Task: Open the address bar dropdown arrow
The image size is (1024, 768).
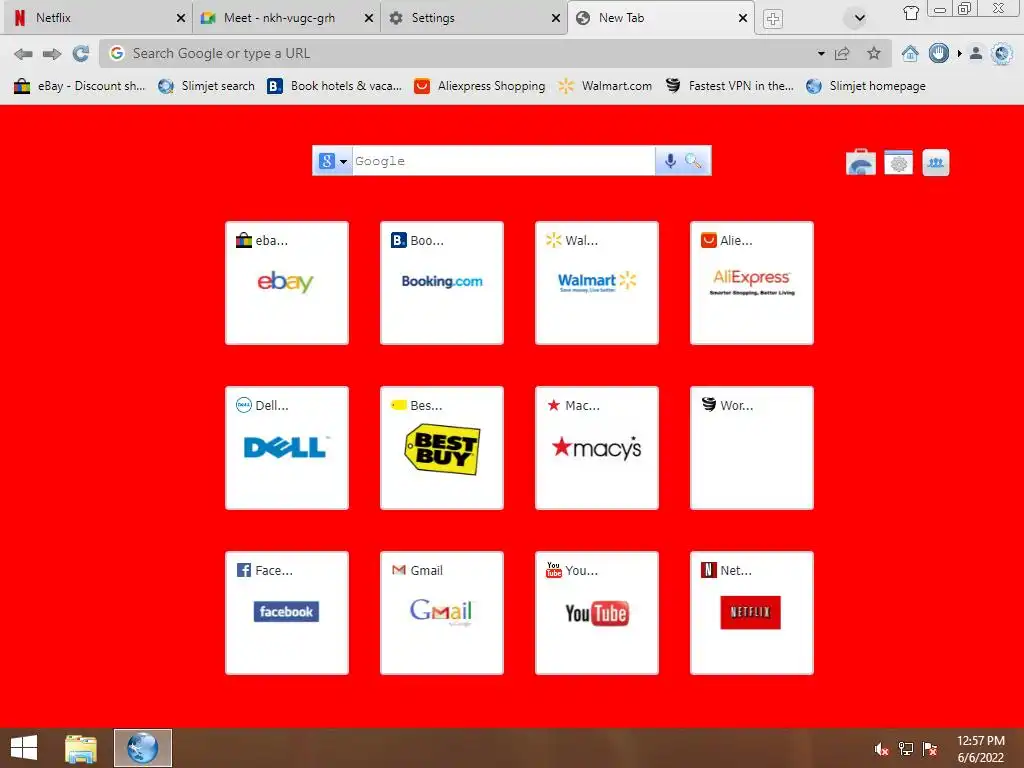Action: point(821,54)
